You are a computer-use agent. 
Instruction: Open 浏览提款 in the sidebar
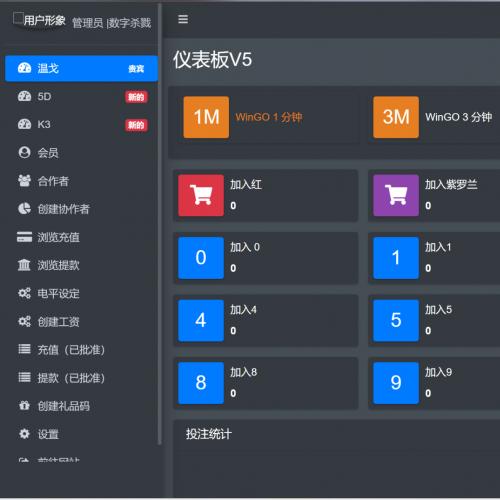(x=82, y=265)
